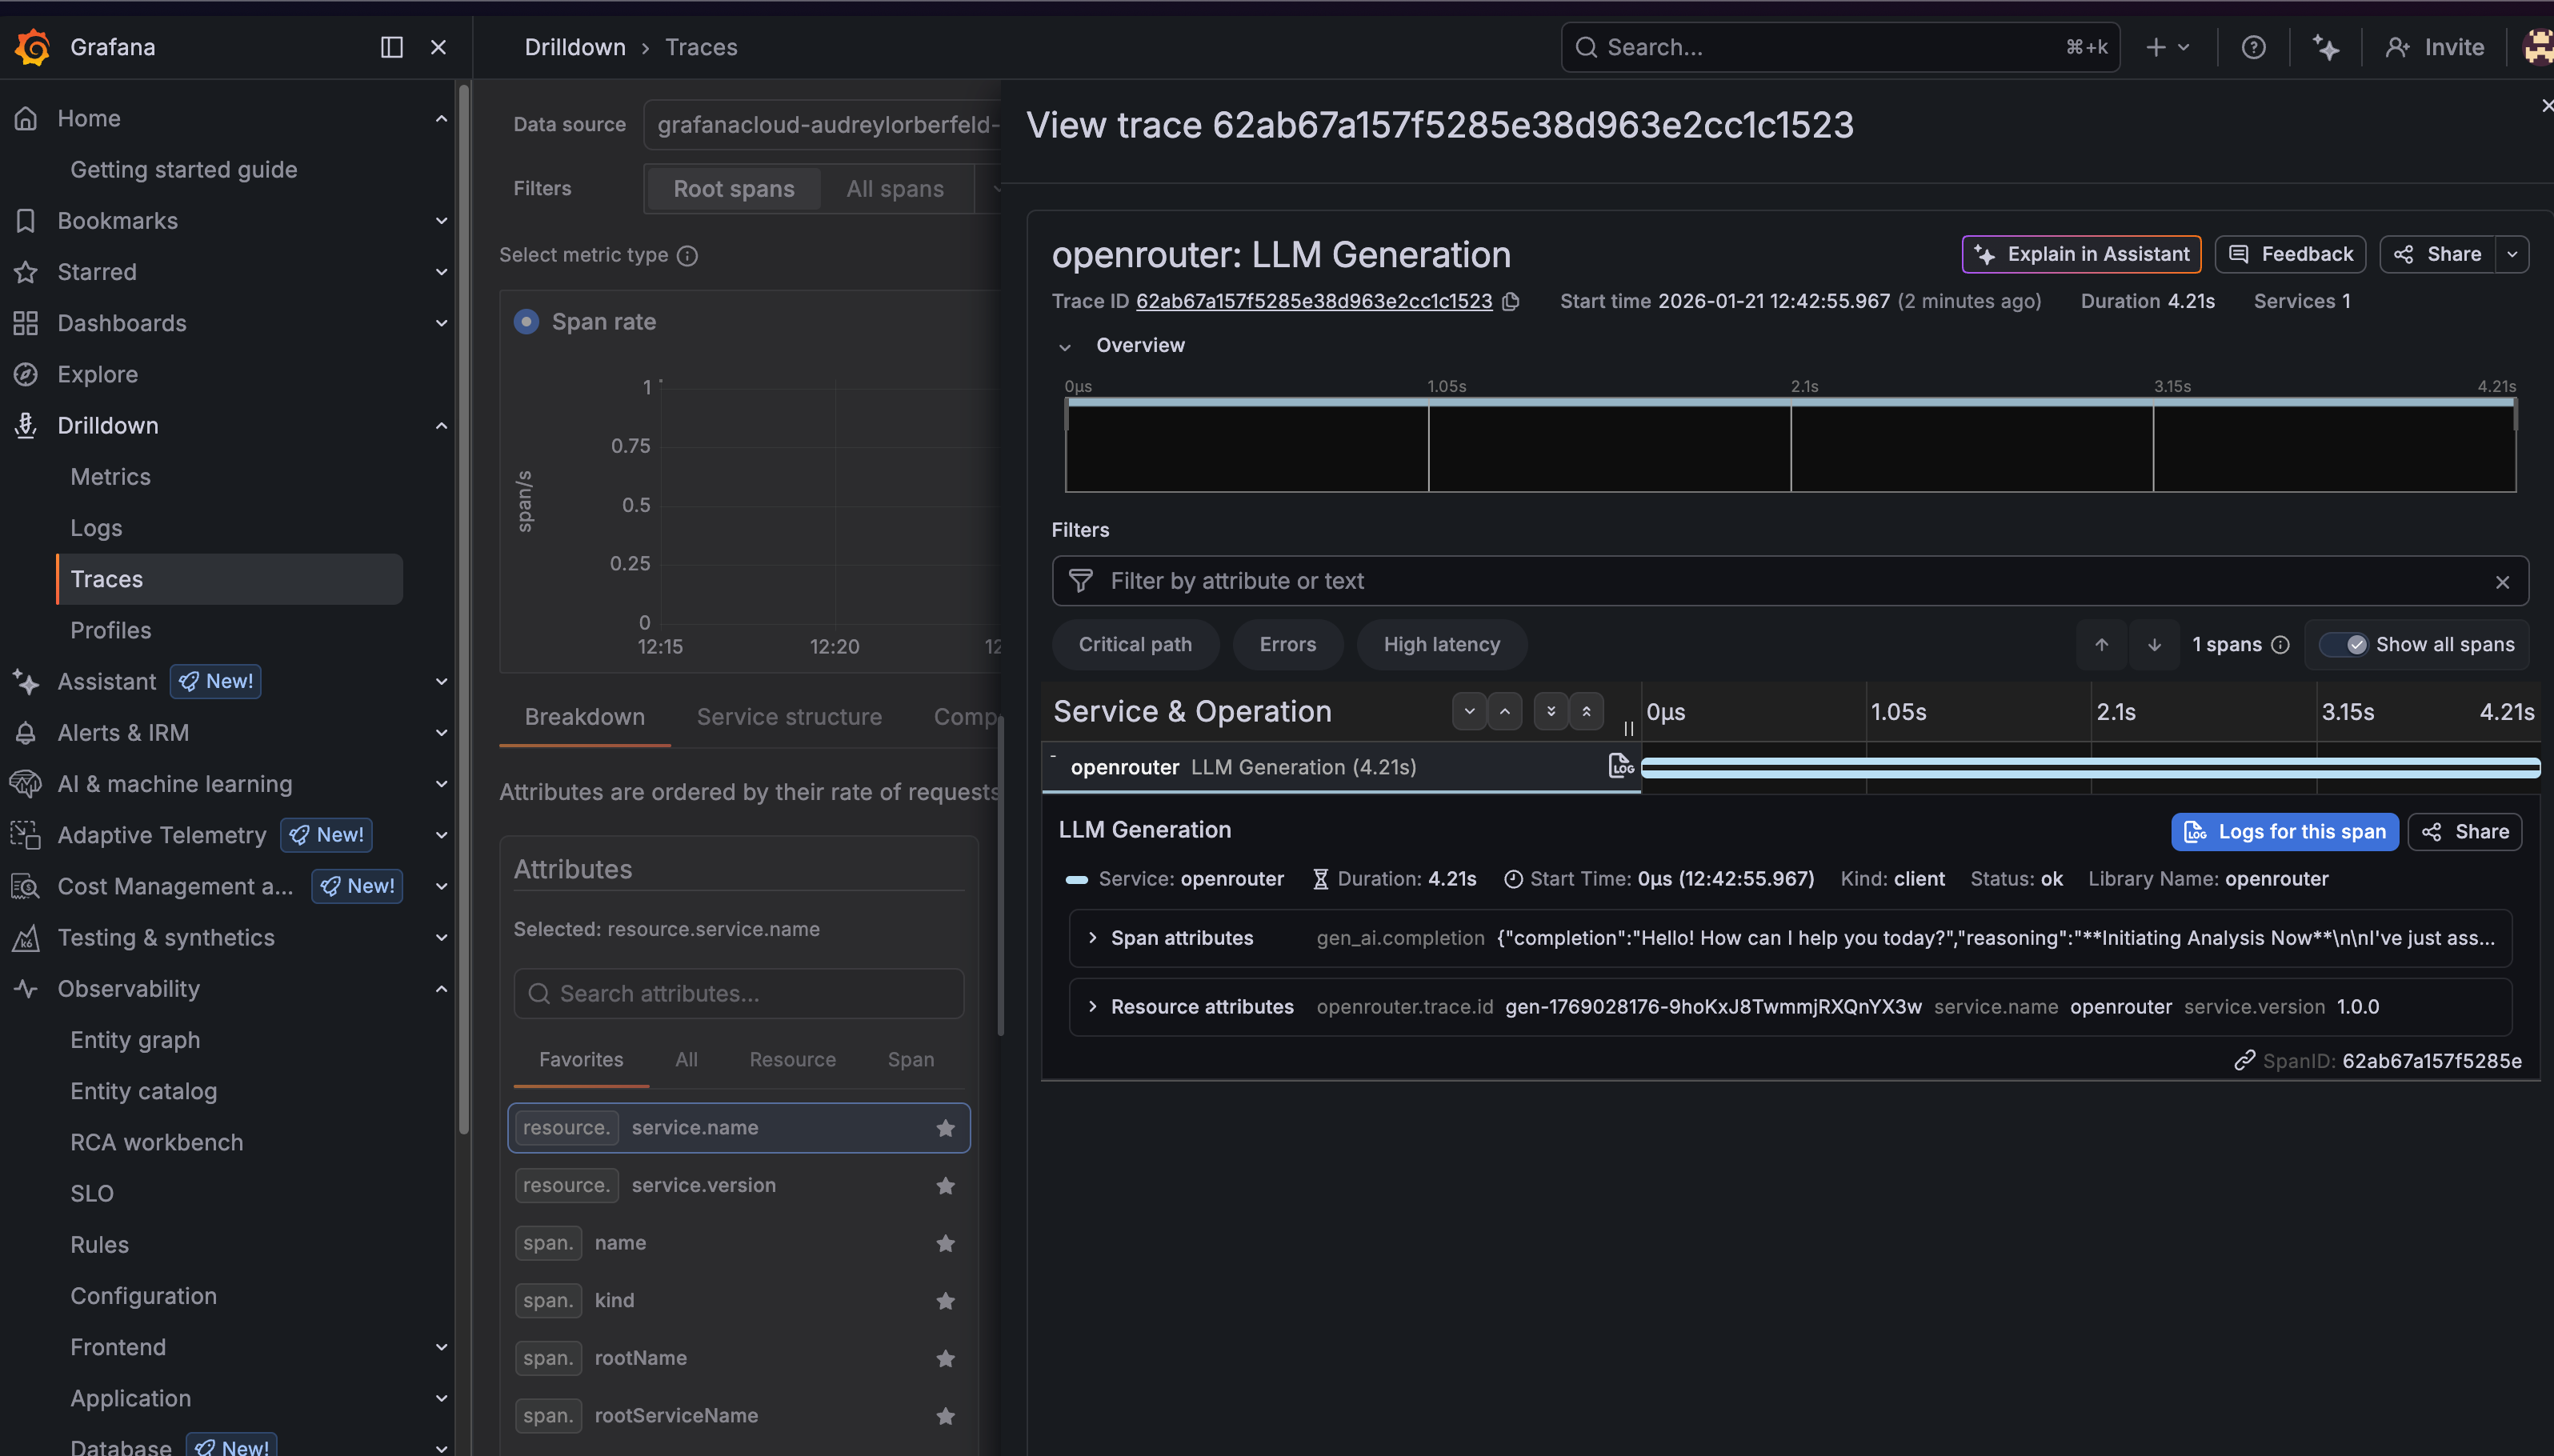Click the help question mark icon in header

pyautogui.click(x=2252, y=47)
